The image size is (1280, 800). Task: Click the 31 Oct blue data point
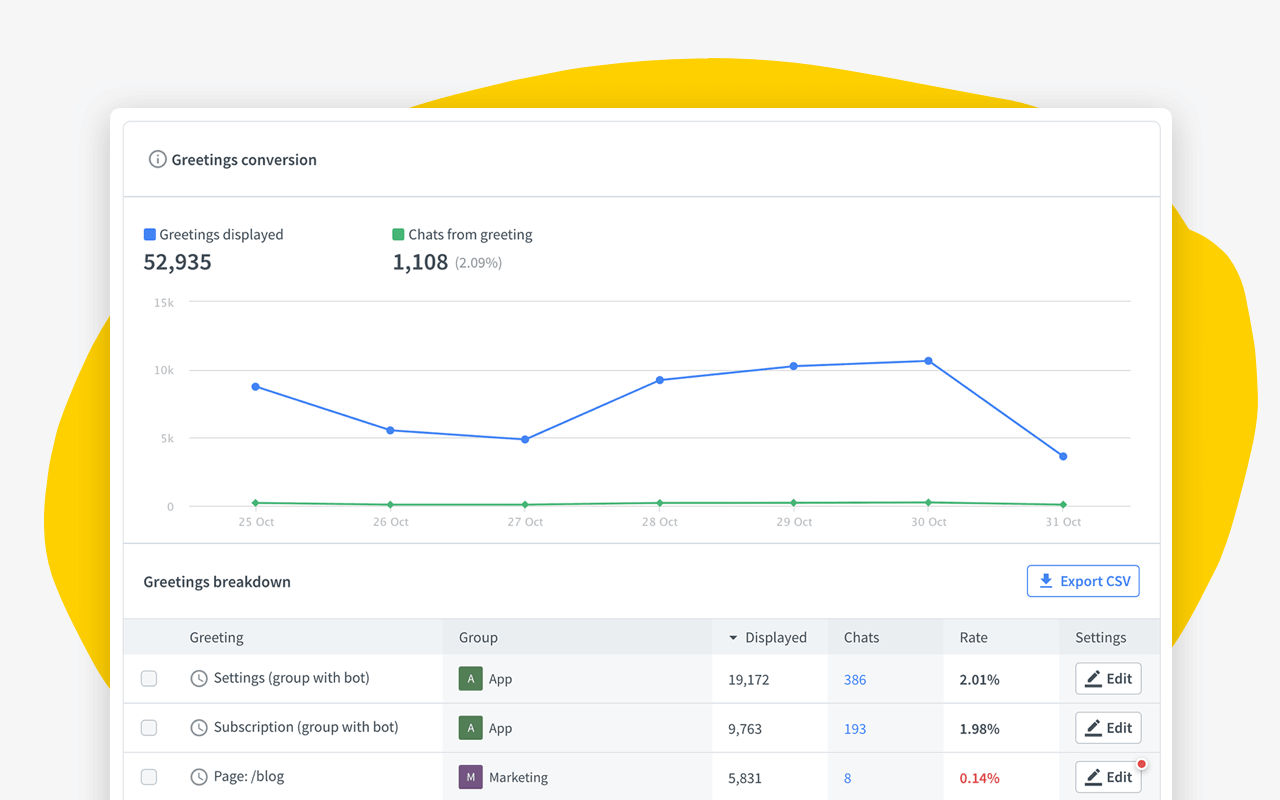1063,456
